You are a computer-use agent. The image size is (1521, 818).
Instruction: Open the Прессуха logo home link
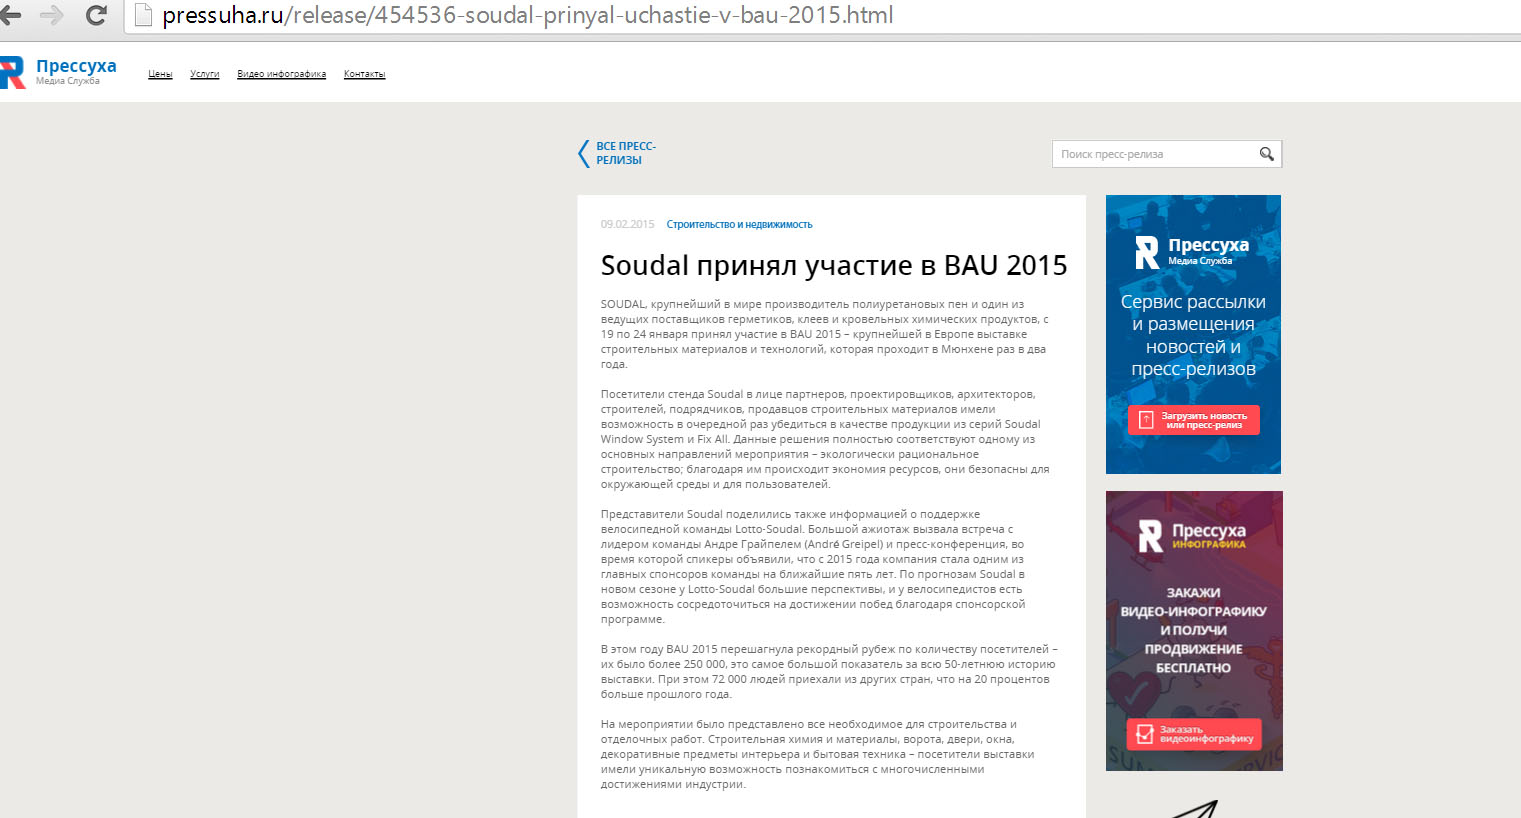pos(58,72)
